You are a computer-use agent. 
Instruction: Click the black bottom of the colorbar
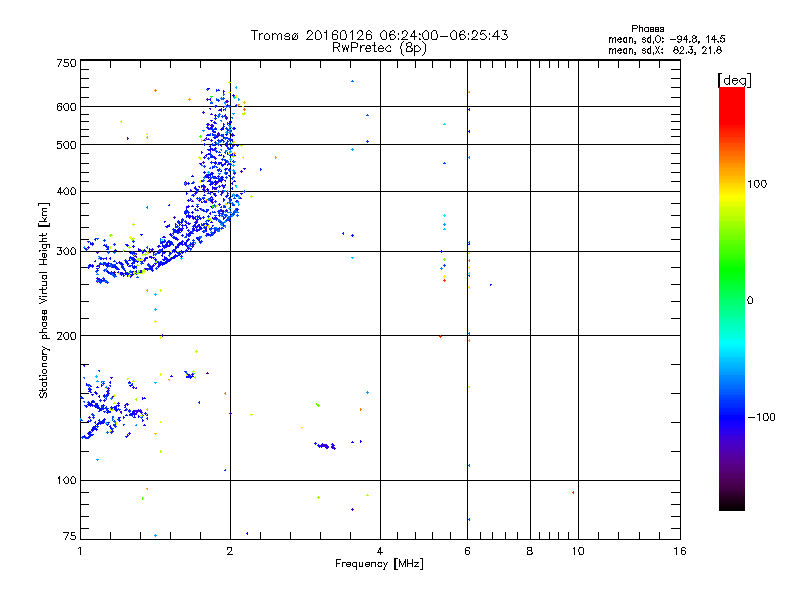(732, 503)
